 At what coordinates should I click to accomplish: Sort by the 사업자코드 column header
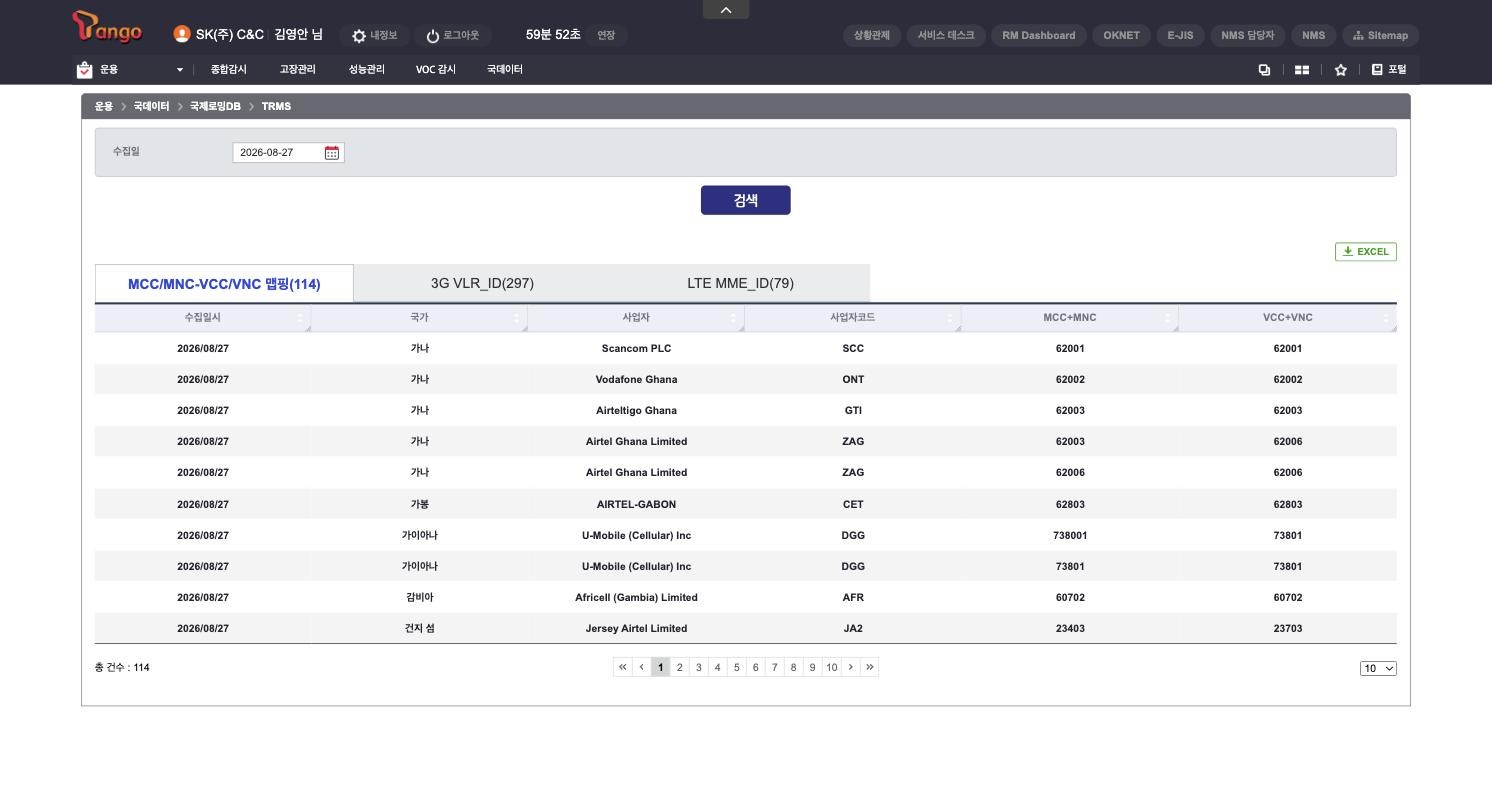[852, 317]
